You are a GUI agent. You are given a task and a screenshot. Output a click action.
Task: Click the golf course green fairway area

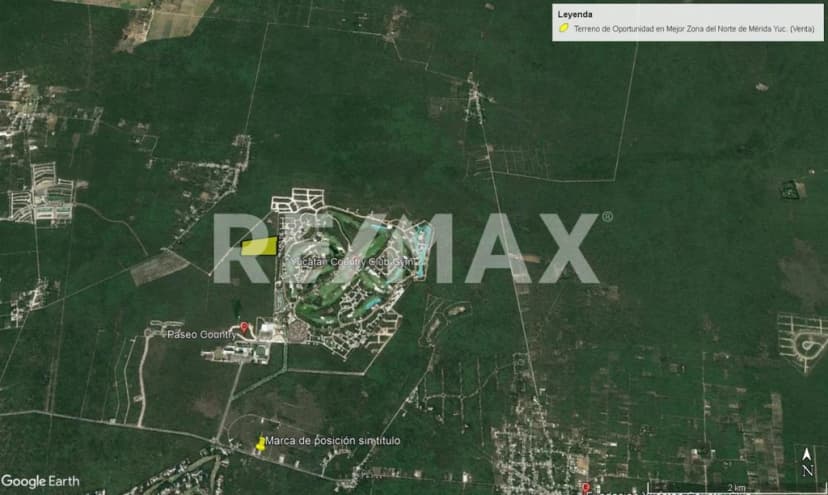pyautogui.click(x=345, y=290)
